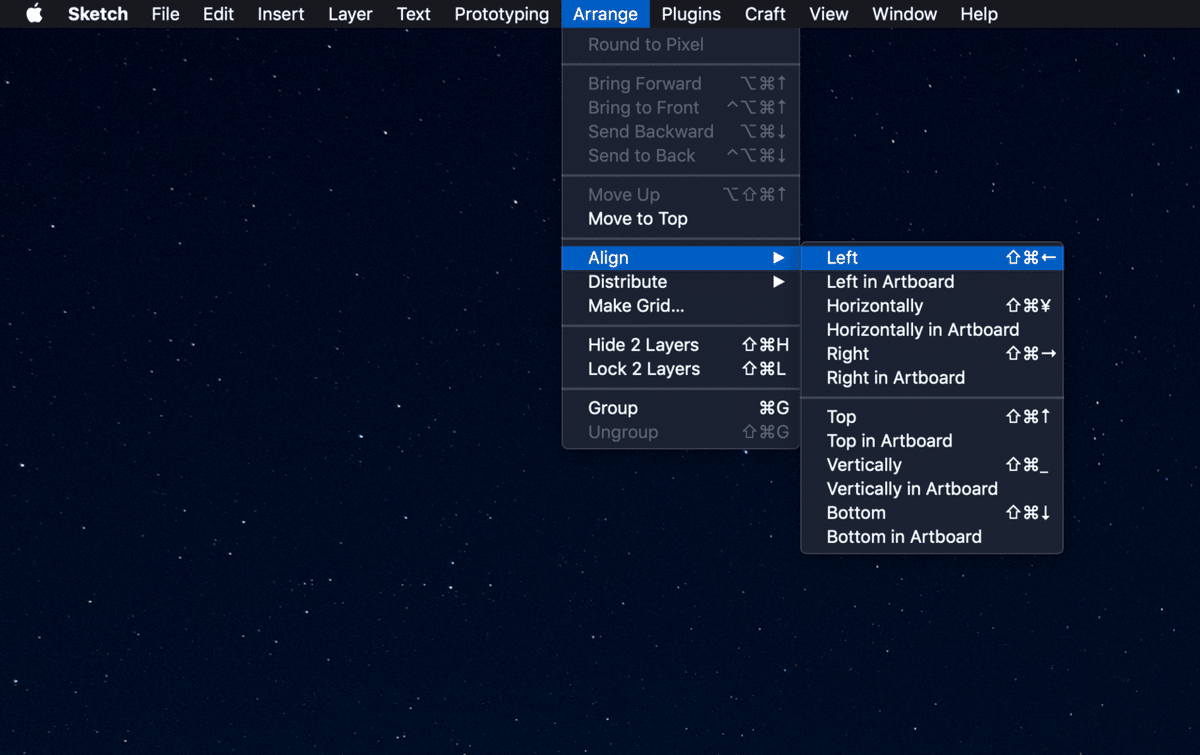The height and width of the screenshot is (755, 1200).
Task: Align layers to Top
Action: 932,417
